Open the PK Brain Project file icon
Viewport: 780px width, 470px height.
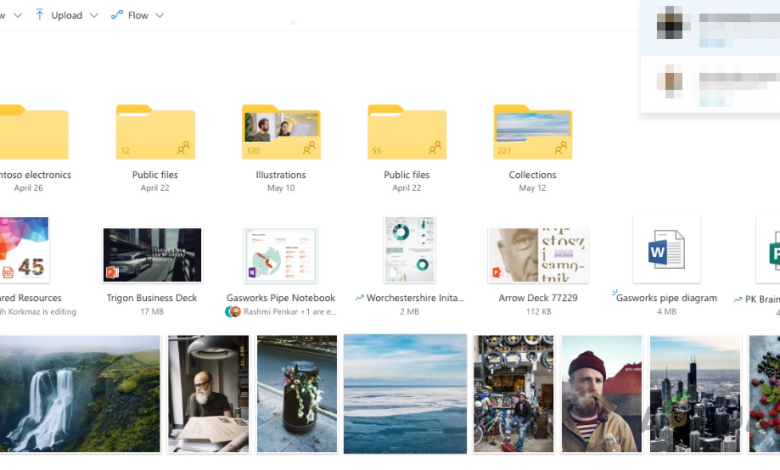[x=769, y=250]
